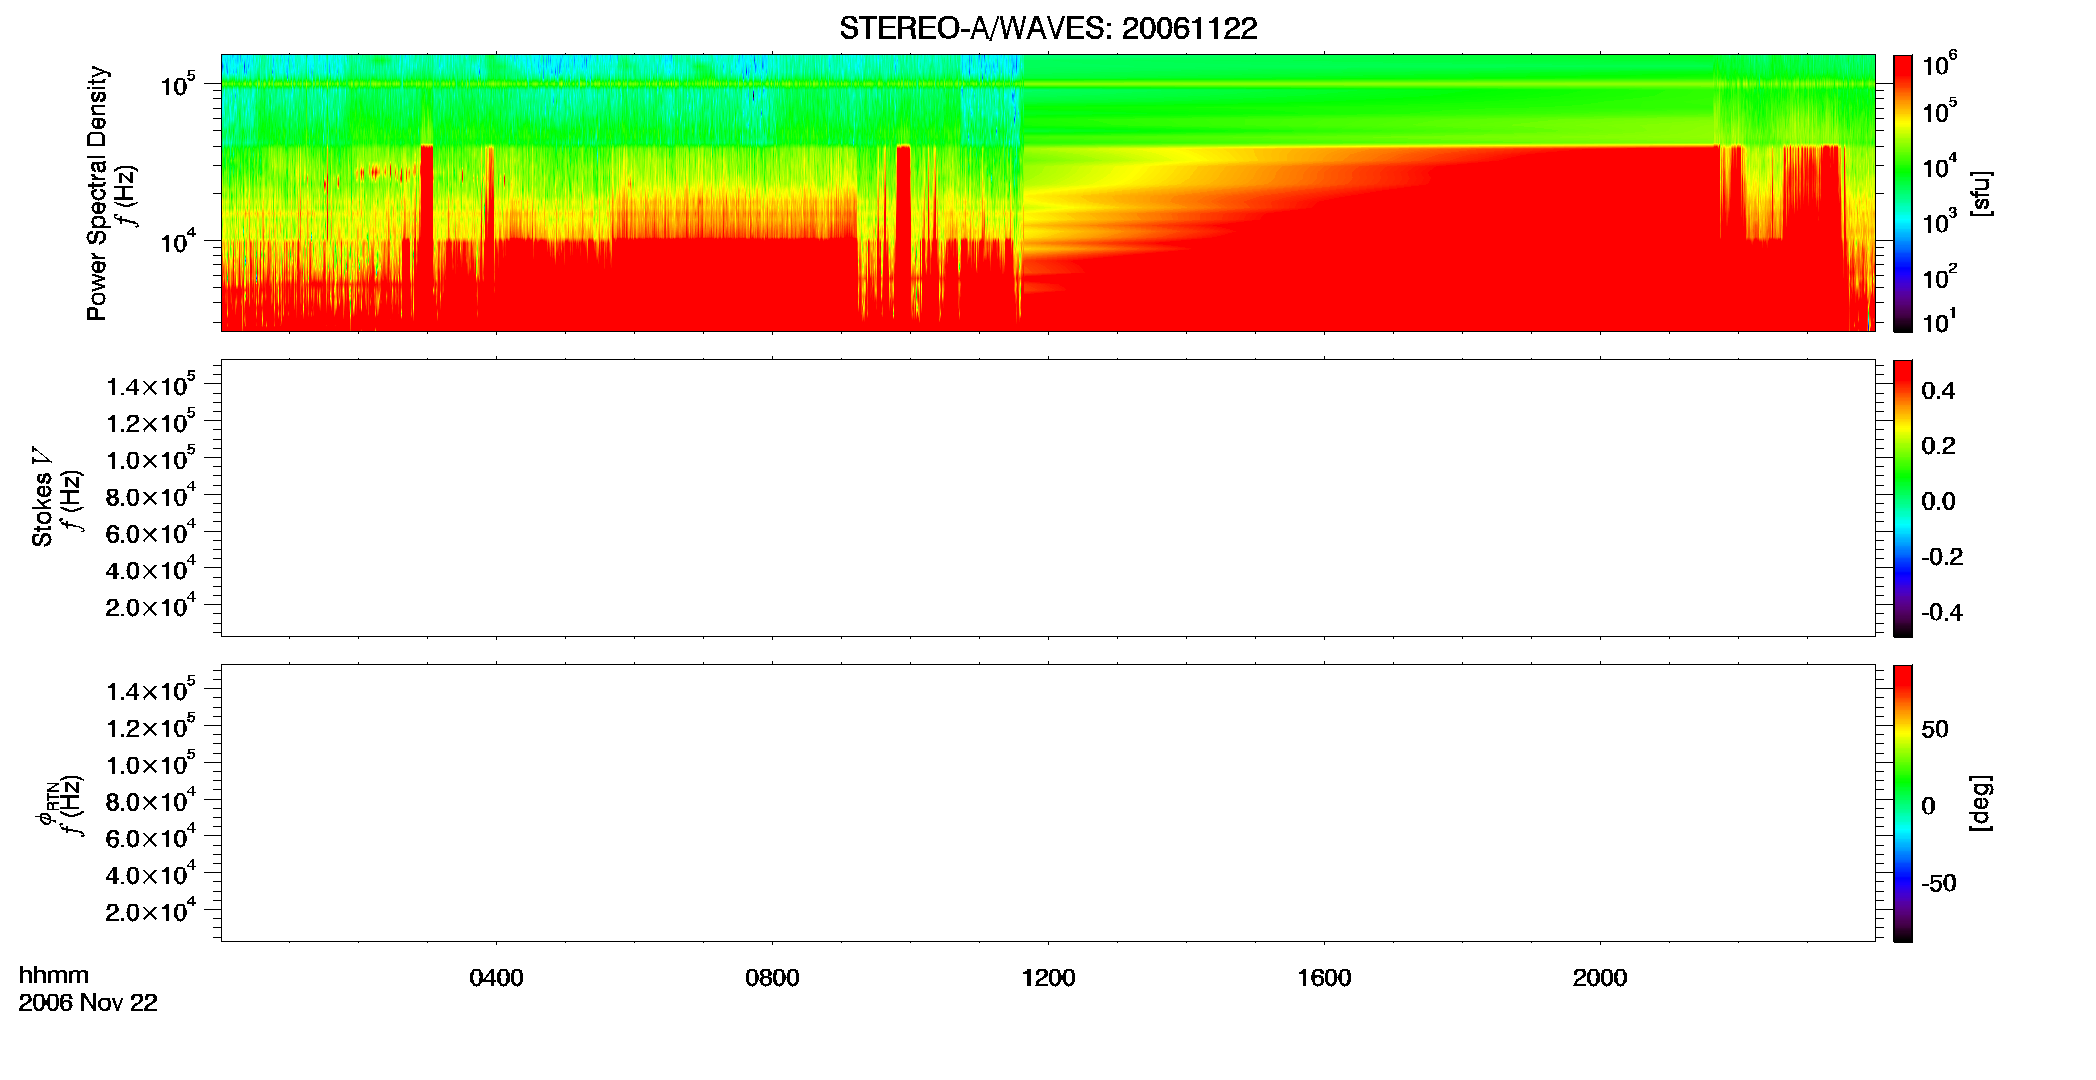
Task: Click the hhmm axis label
Action: pyautogui.click(x=54, y=975)
